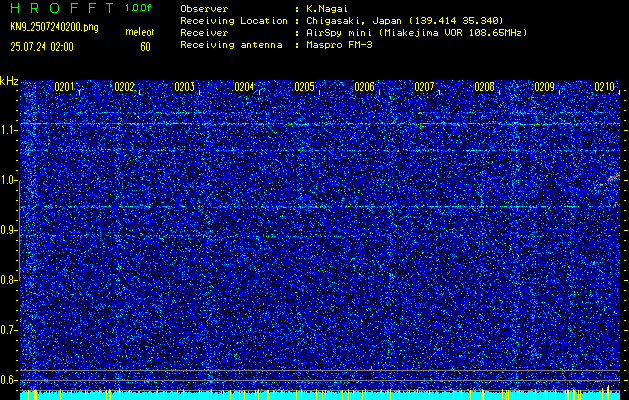
Task: Click the 0209 time marker
Action: [545, 87]
